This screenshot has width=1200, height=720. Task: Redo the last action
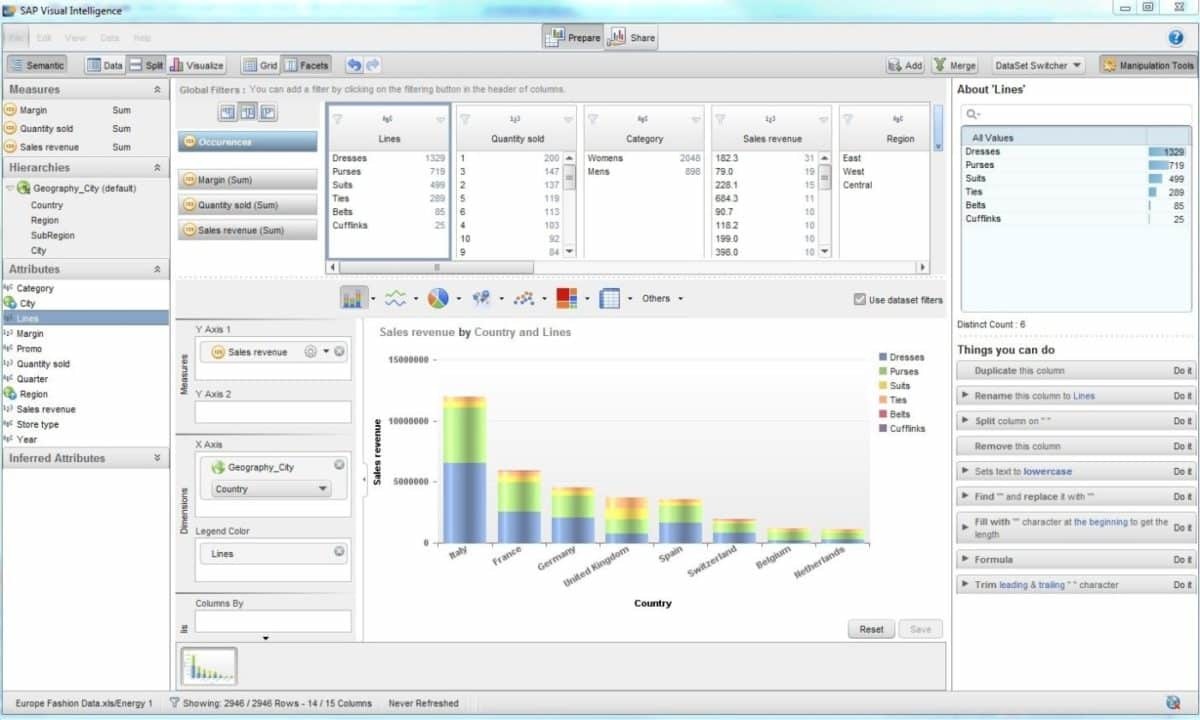pos(373,65)
